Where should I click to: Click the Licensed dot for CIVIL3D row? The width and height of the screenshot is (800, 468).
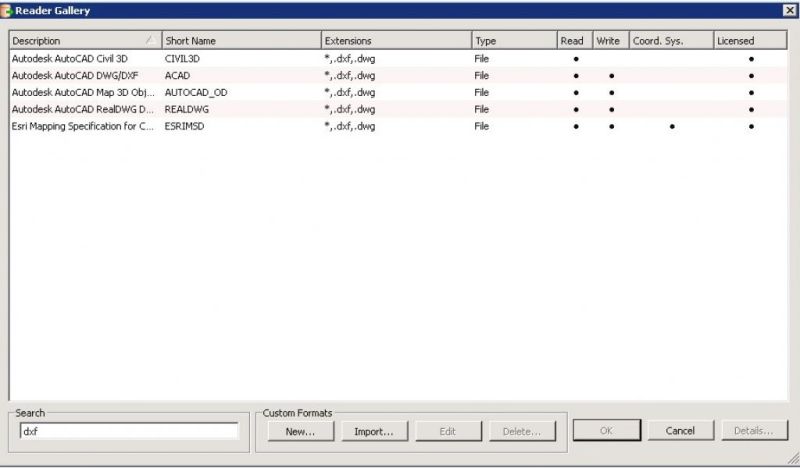tap(751, 59)
